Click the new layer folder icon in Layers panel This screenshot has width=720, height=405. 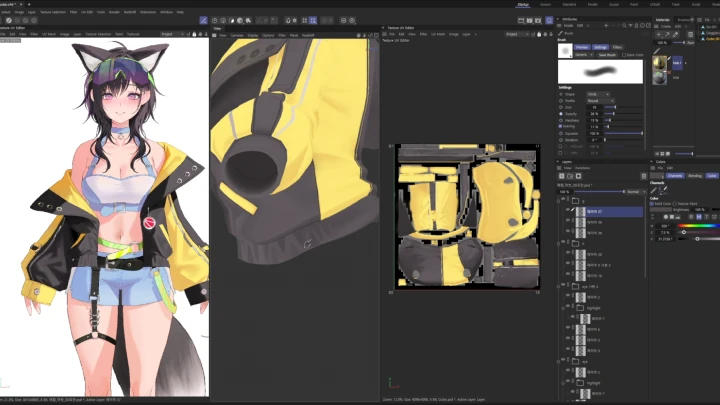point(570,176)
